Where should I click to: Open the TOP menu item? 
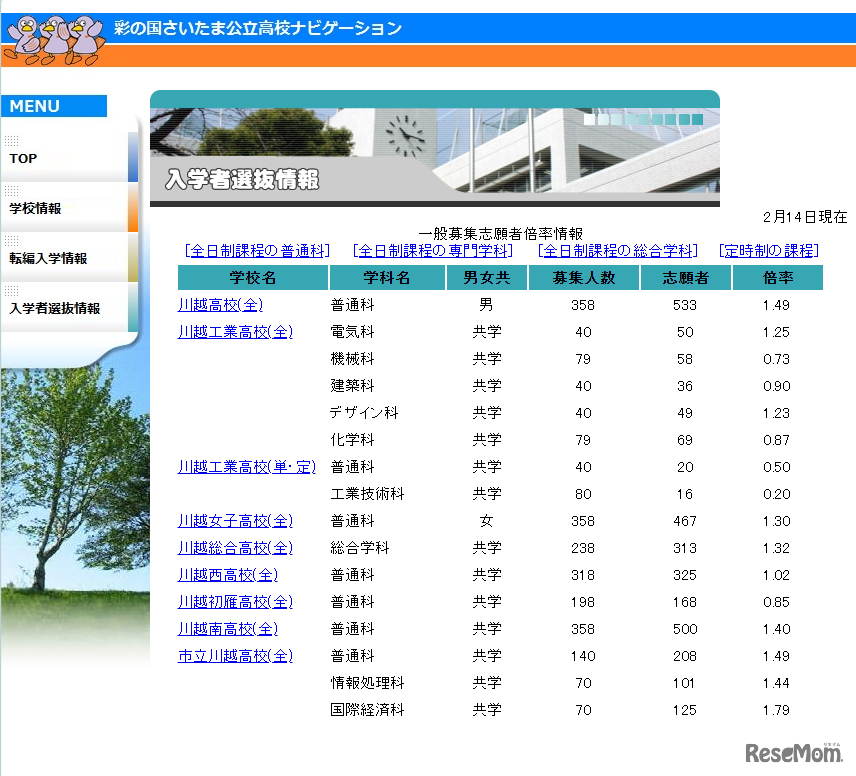click(24, 158)
